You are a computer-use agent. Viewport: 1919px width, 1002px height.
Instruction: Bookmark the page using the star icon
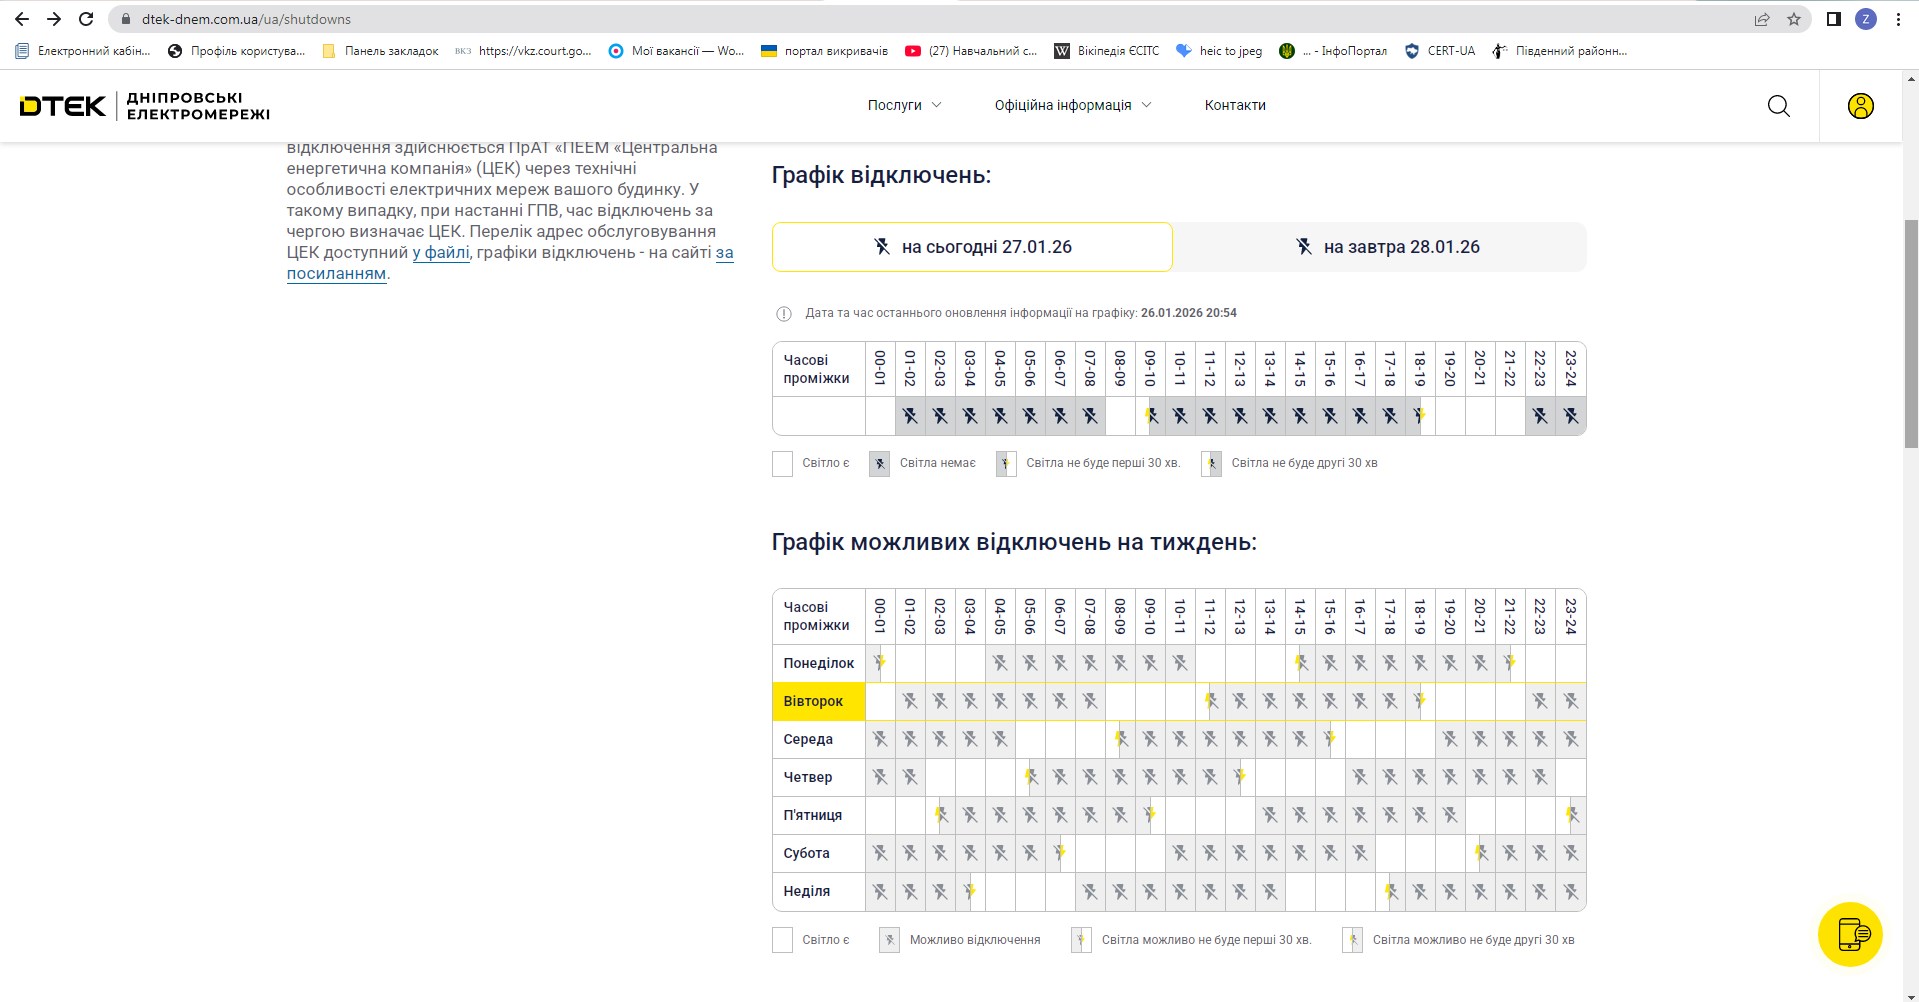[1793, 19]
